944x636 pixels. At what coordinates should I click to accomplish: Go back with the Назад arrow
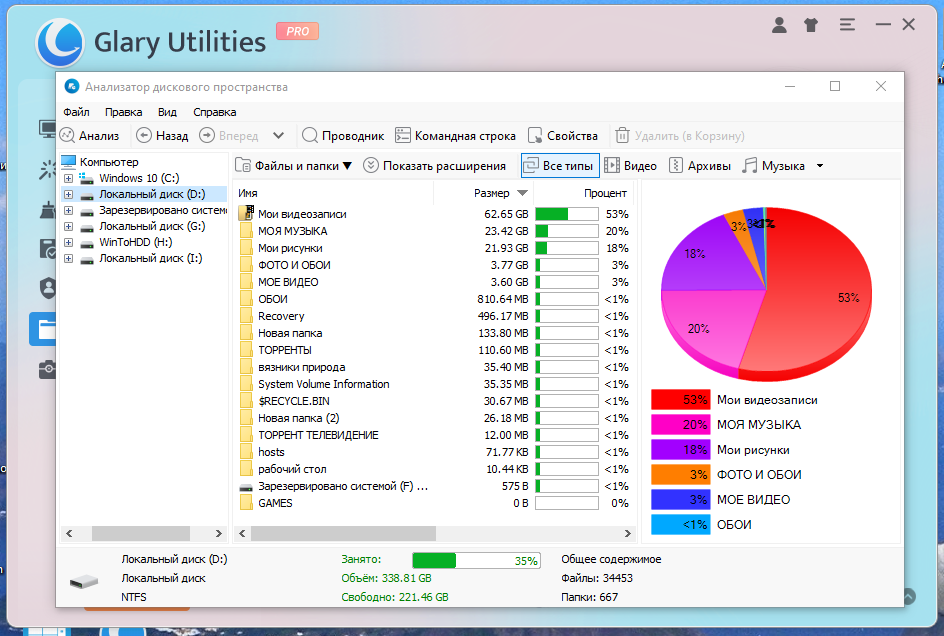pos(162,136)
